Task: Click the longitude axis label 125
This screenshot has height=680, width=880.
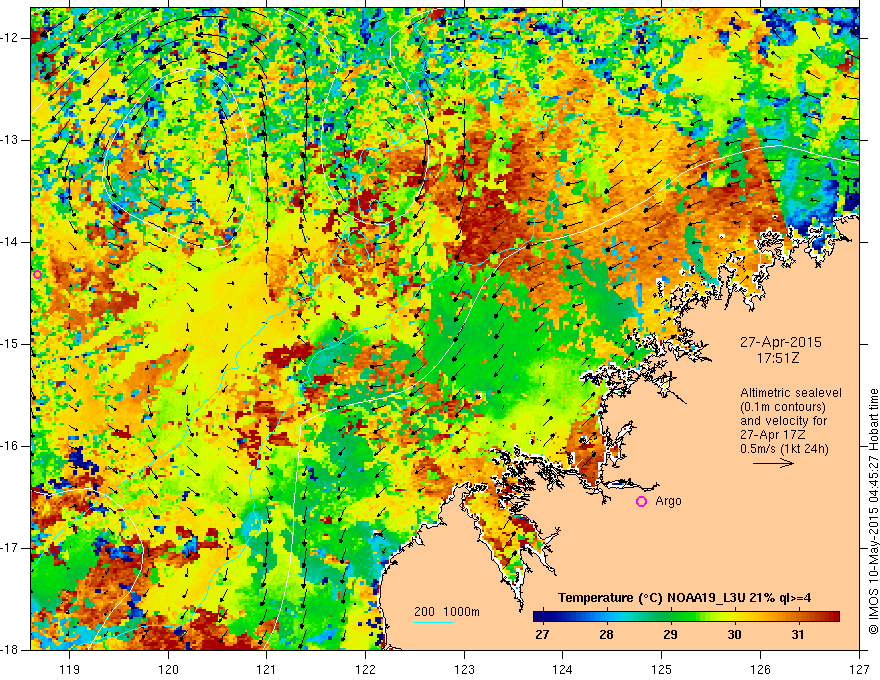Action: [662, 669]
